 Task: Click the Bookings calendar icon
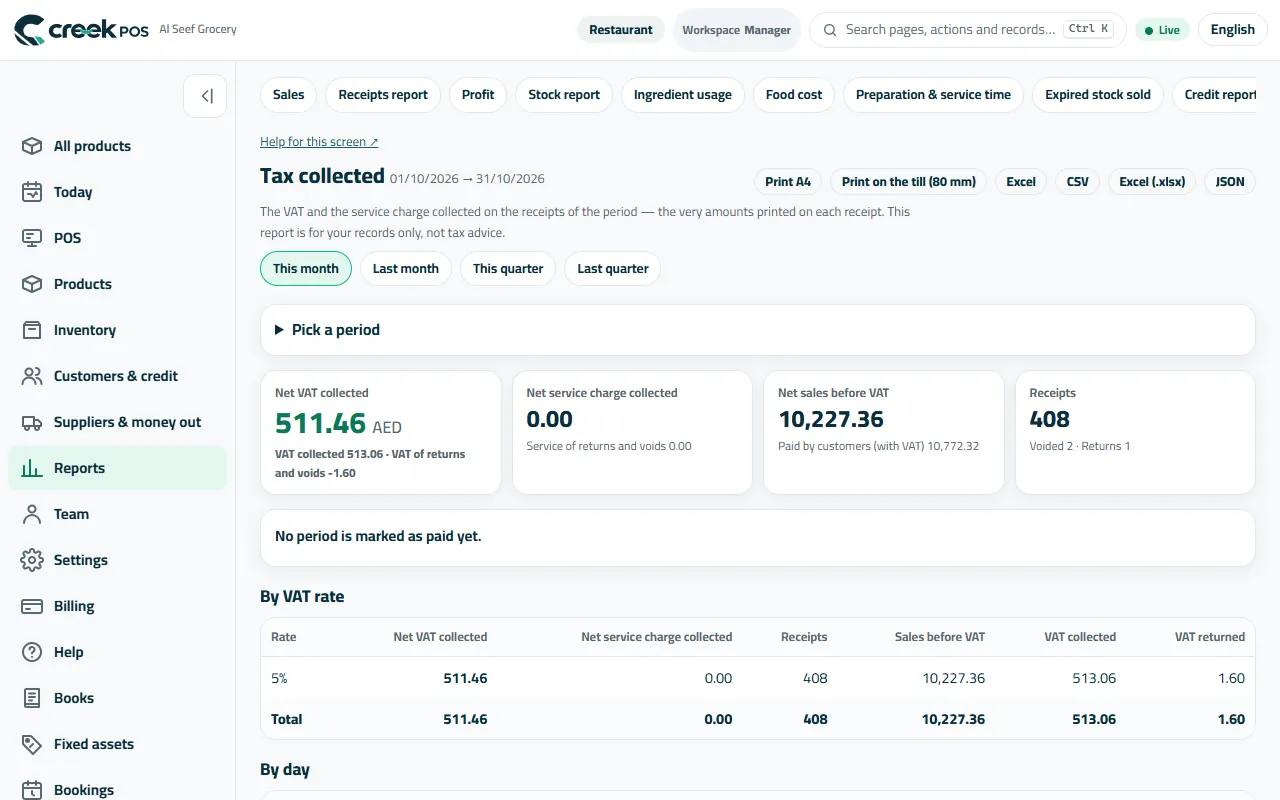(x=32, y=790)
